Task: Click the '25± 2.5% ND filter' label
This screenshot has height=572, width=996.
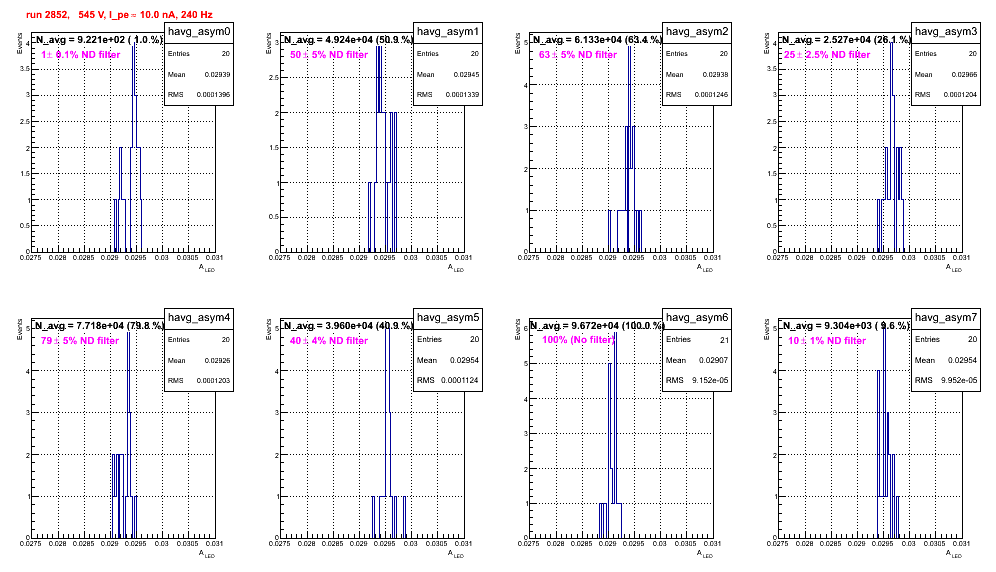Action: (x=827, y=55)
